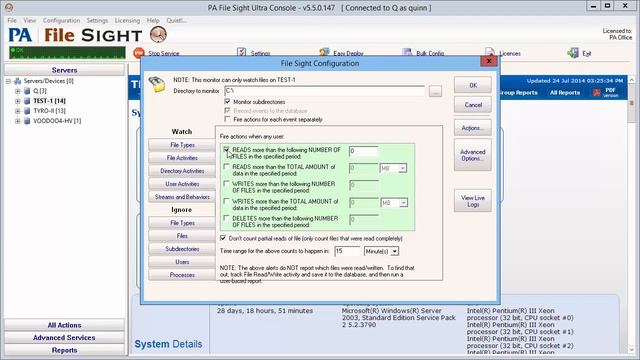
Task: Open Advanced Options button
Action: coord(473,155)
